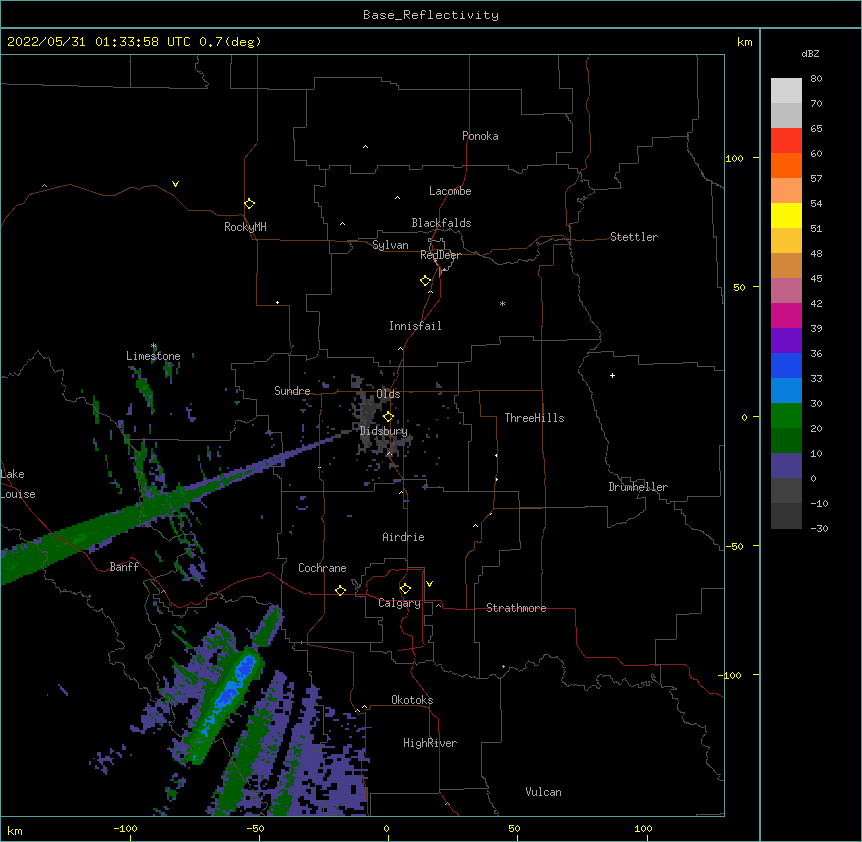862x842 pixels.
Task: Click the Calgary label
Action: click(399, 603)
